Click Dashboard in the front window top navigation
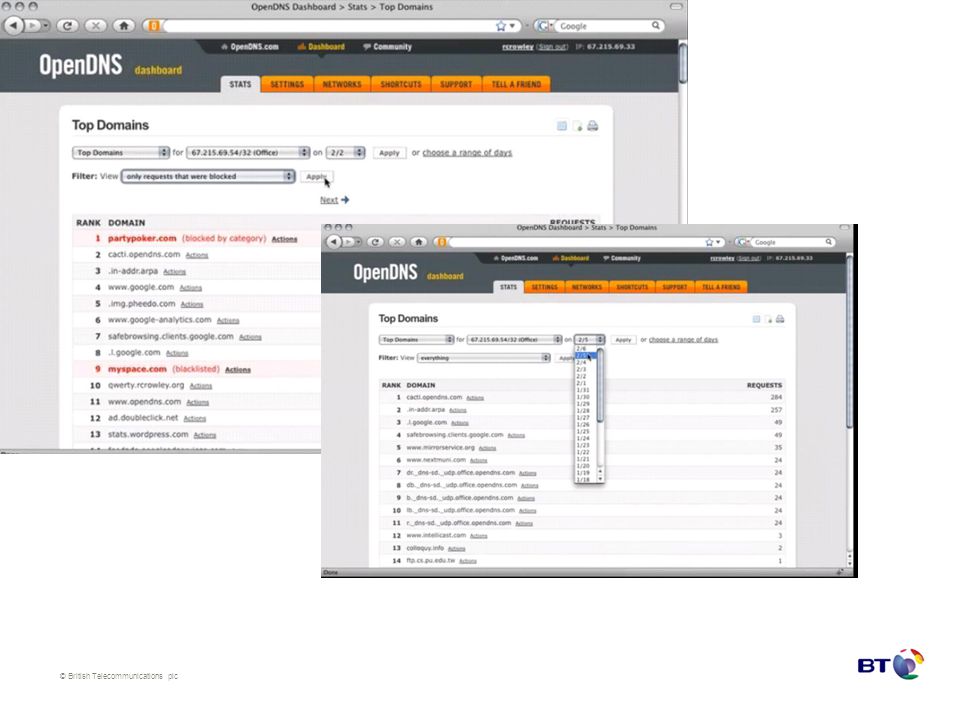 point(571,258)
